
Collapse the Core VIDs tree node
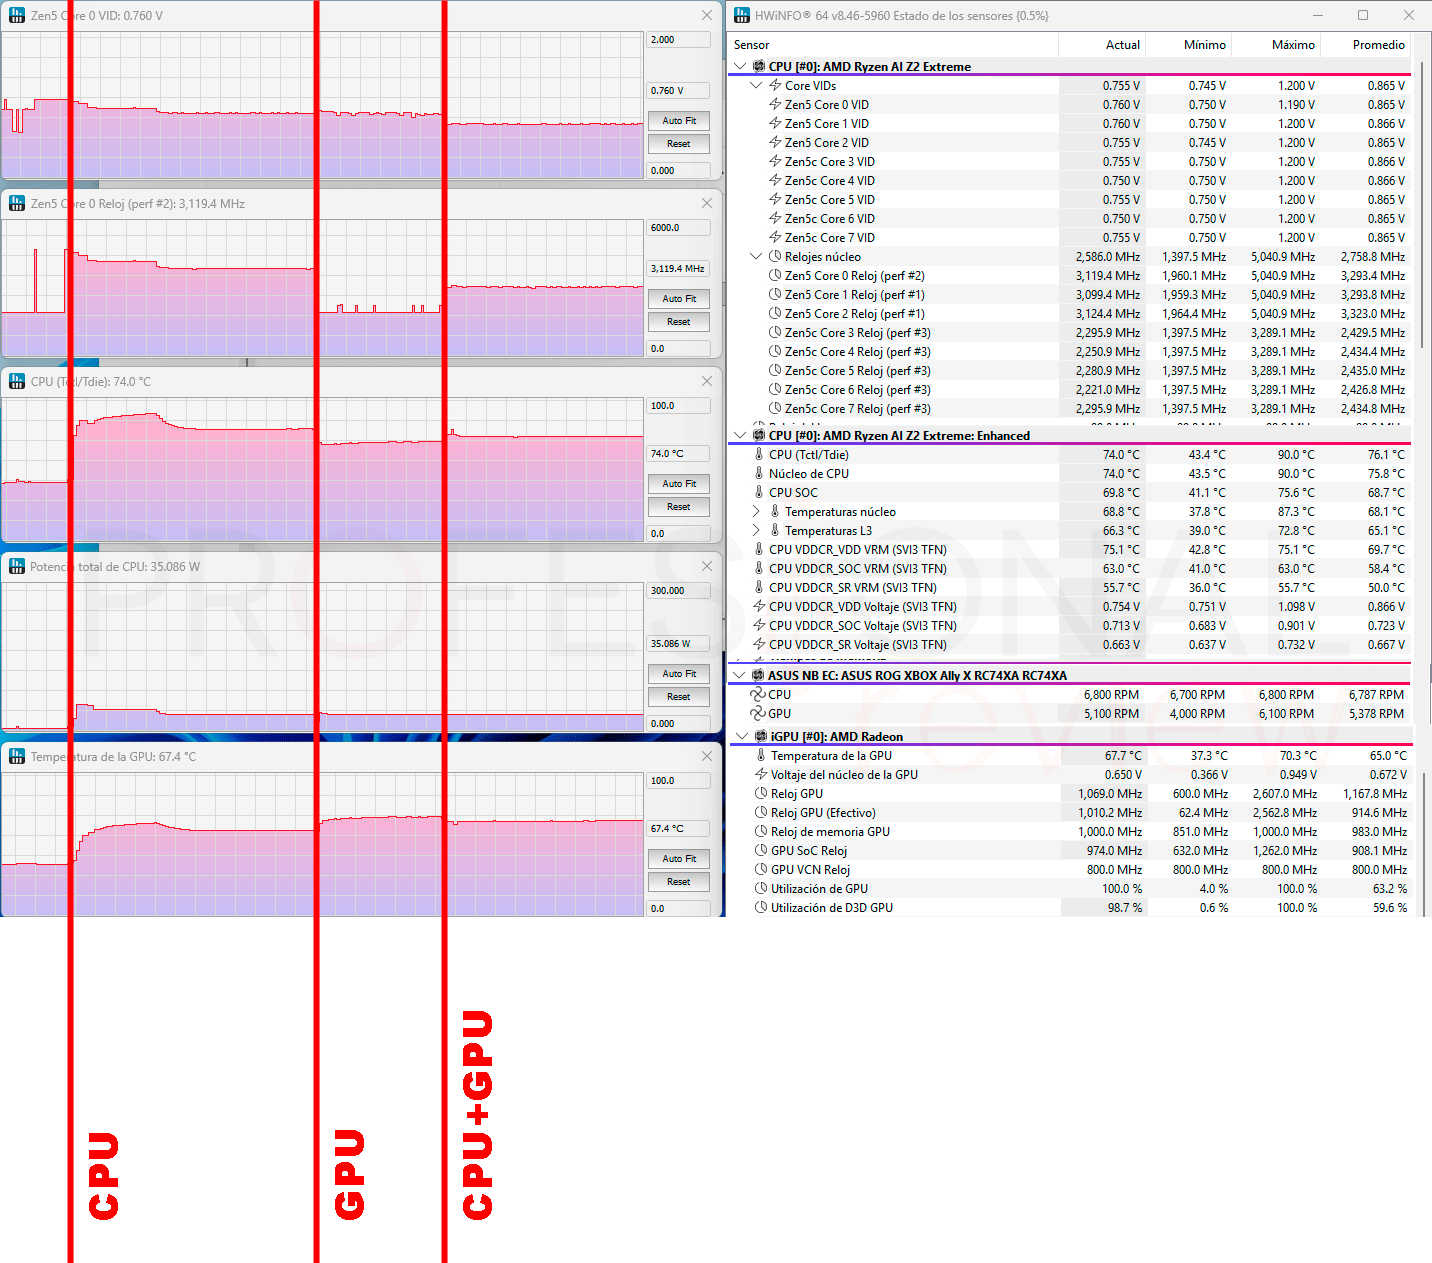tap(756, 86)
